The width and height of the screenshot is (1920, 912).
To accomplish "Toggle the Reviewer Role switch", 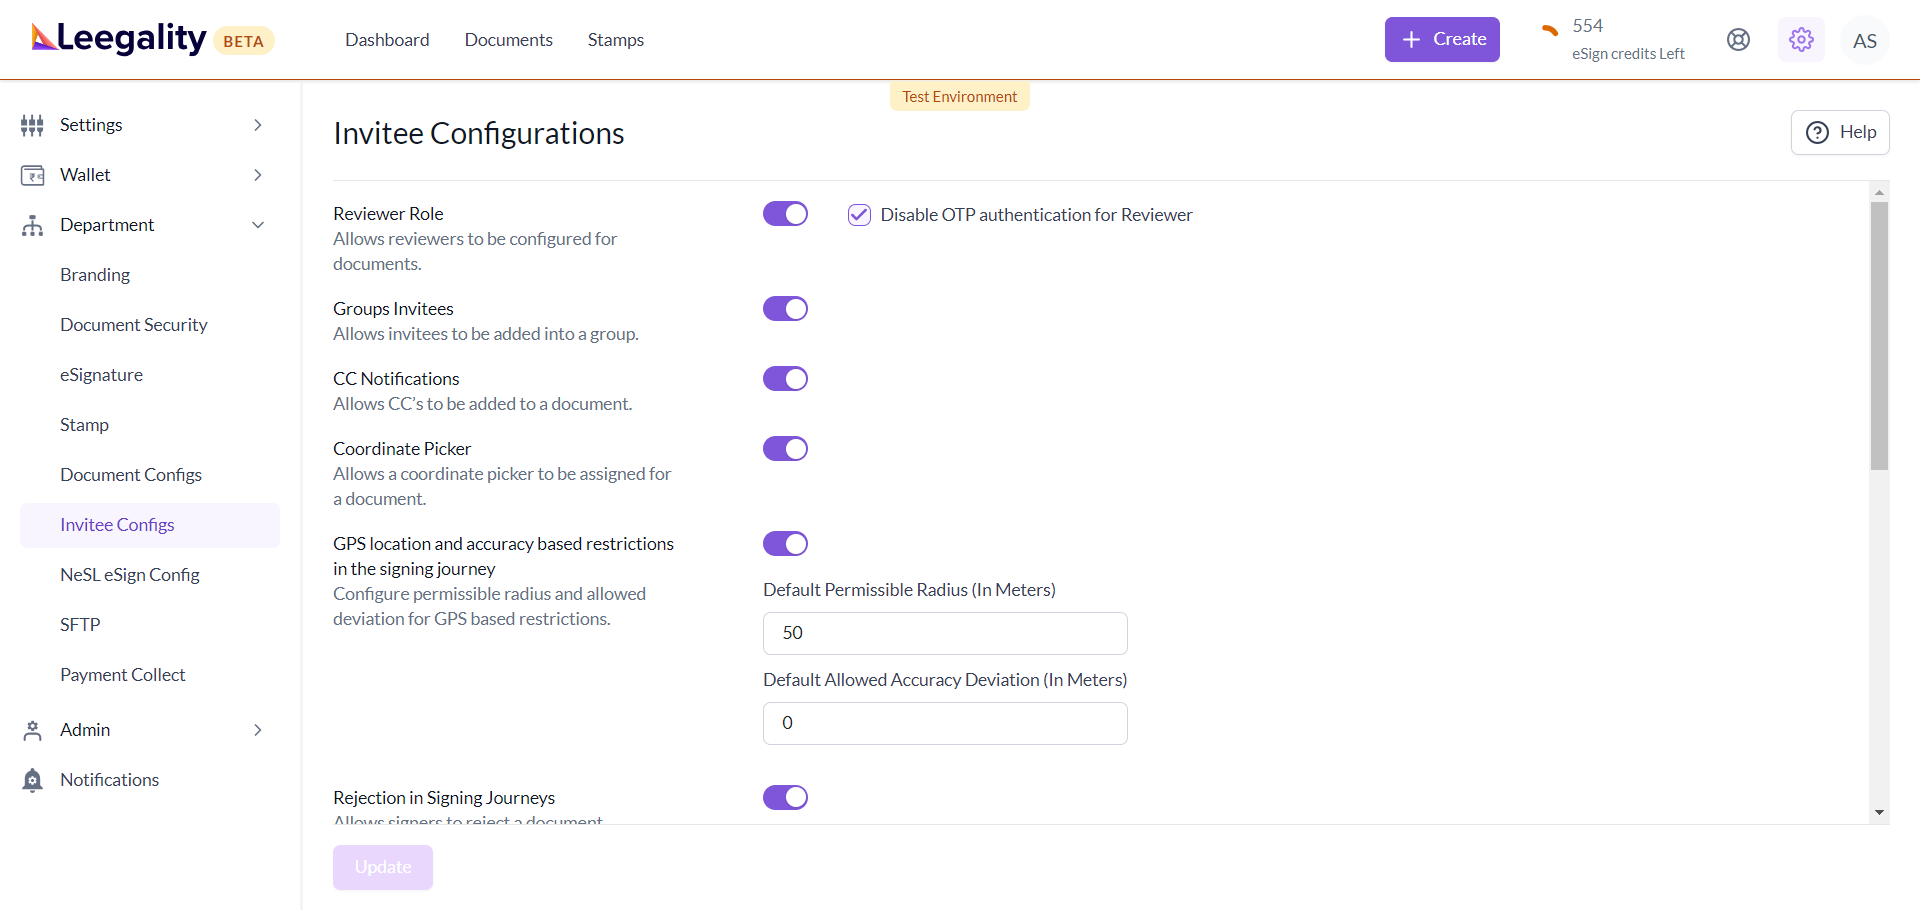I will coord(785,214).
